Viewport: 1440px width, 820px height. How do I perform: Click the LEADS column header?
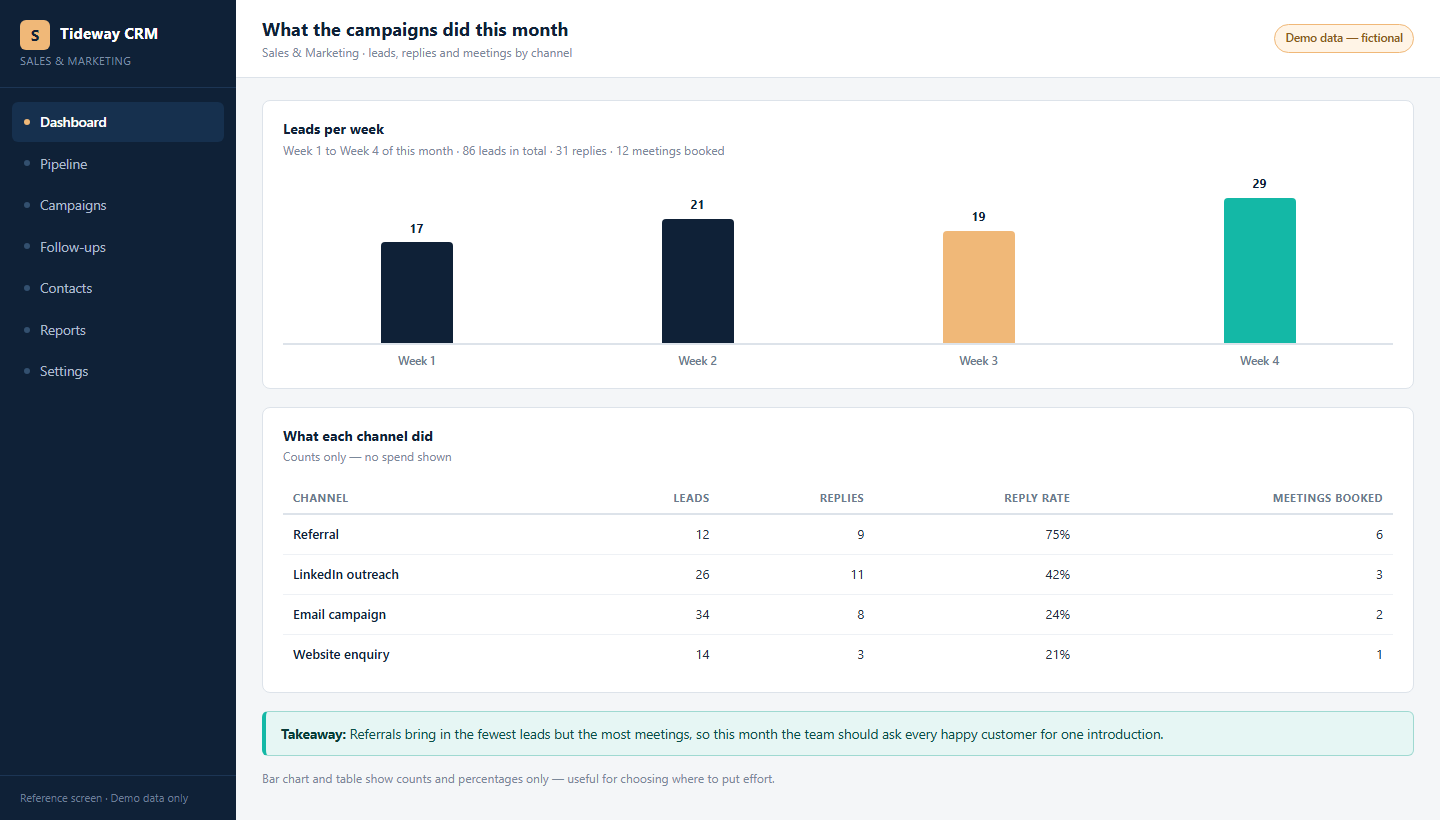click(x=691, y=498)
